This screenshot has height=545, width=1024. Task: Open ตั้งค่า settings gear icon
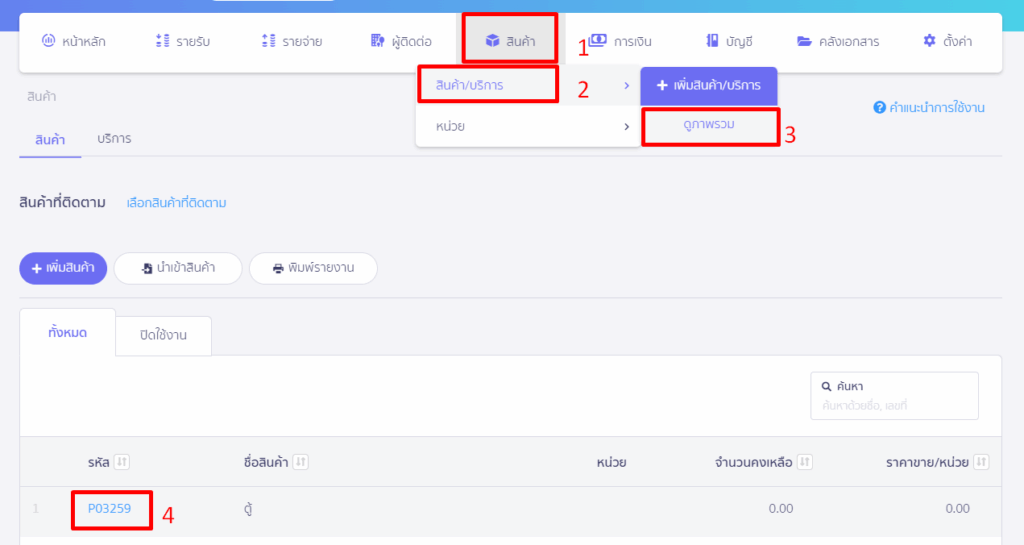[x=929, y=40]
